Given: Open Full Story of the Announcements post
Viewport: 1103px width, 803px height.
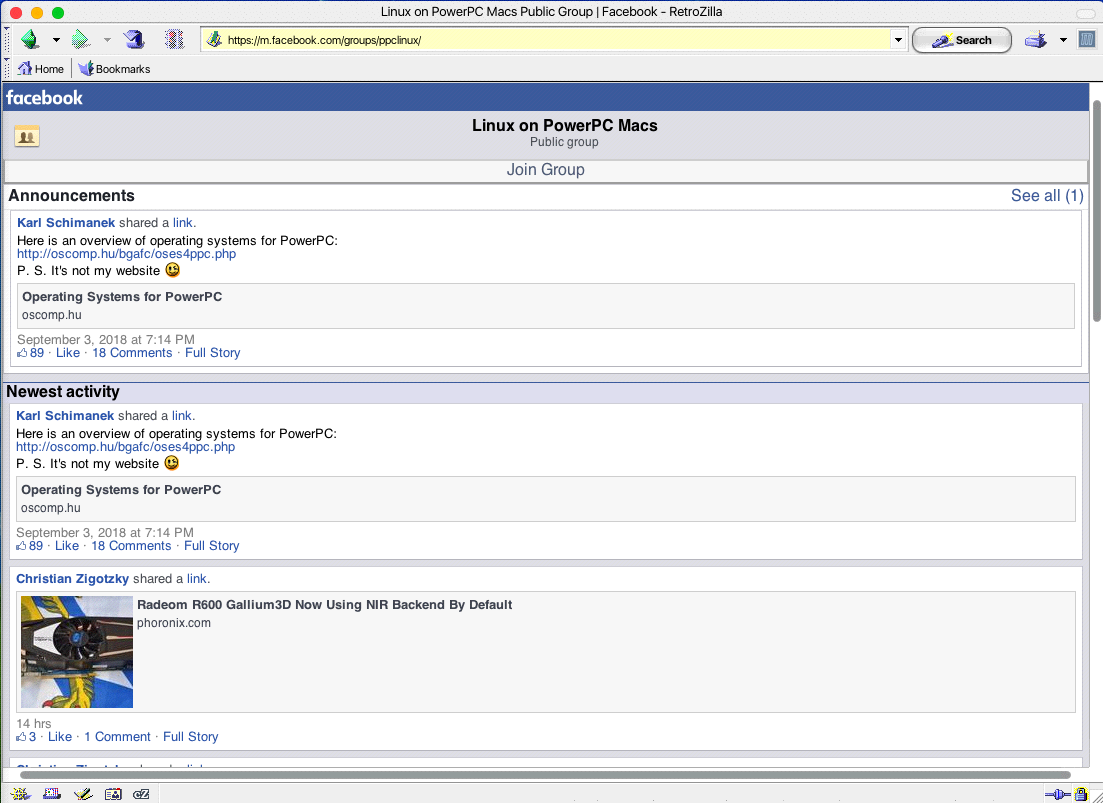Looking at the screenshot, I should point(212,353).
